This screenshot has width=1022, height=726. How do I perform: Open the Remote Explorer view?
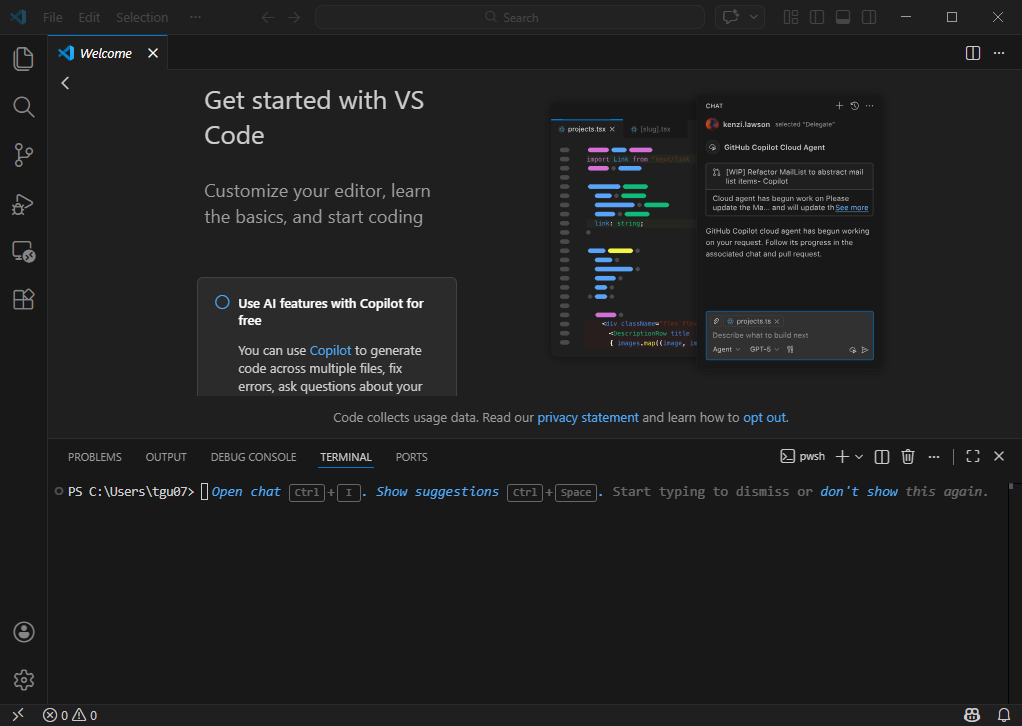pos(23,252)
